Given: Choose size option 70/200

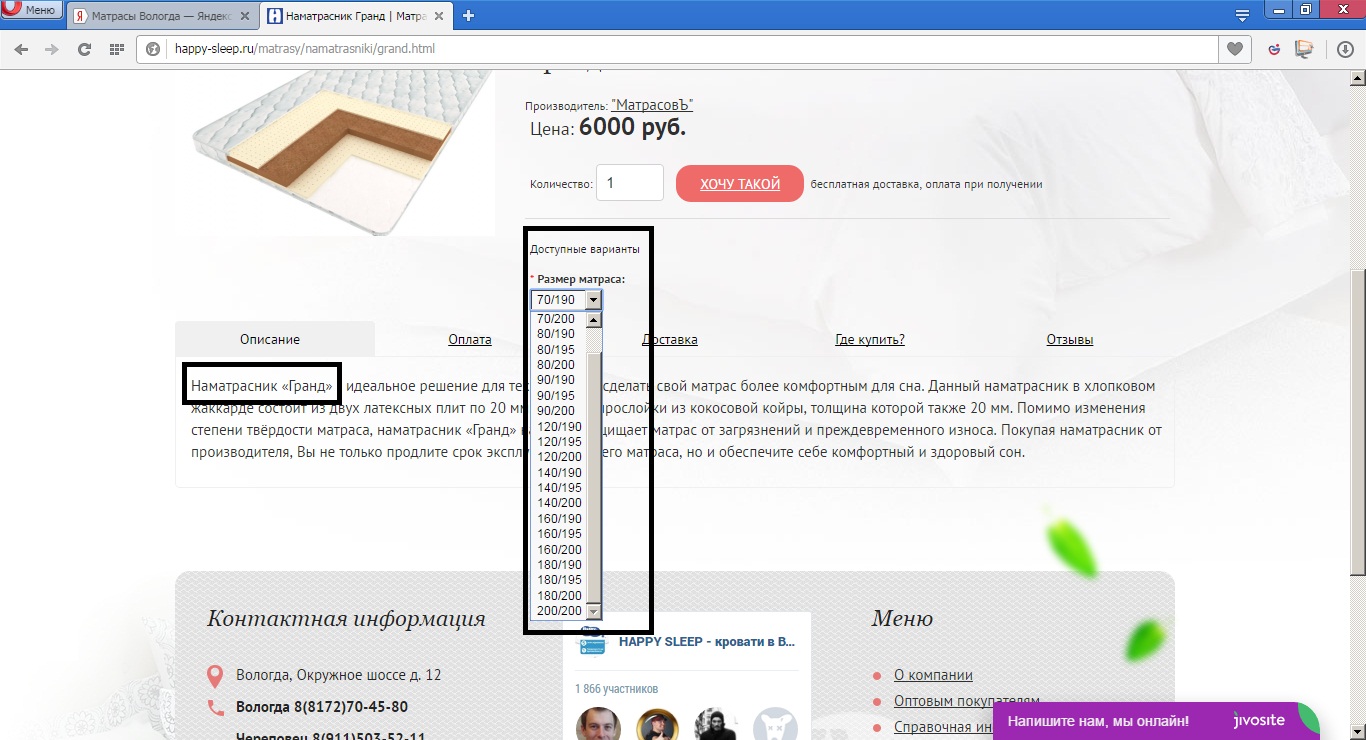Looking at the screenshot, I should coord(556,319).
